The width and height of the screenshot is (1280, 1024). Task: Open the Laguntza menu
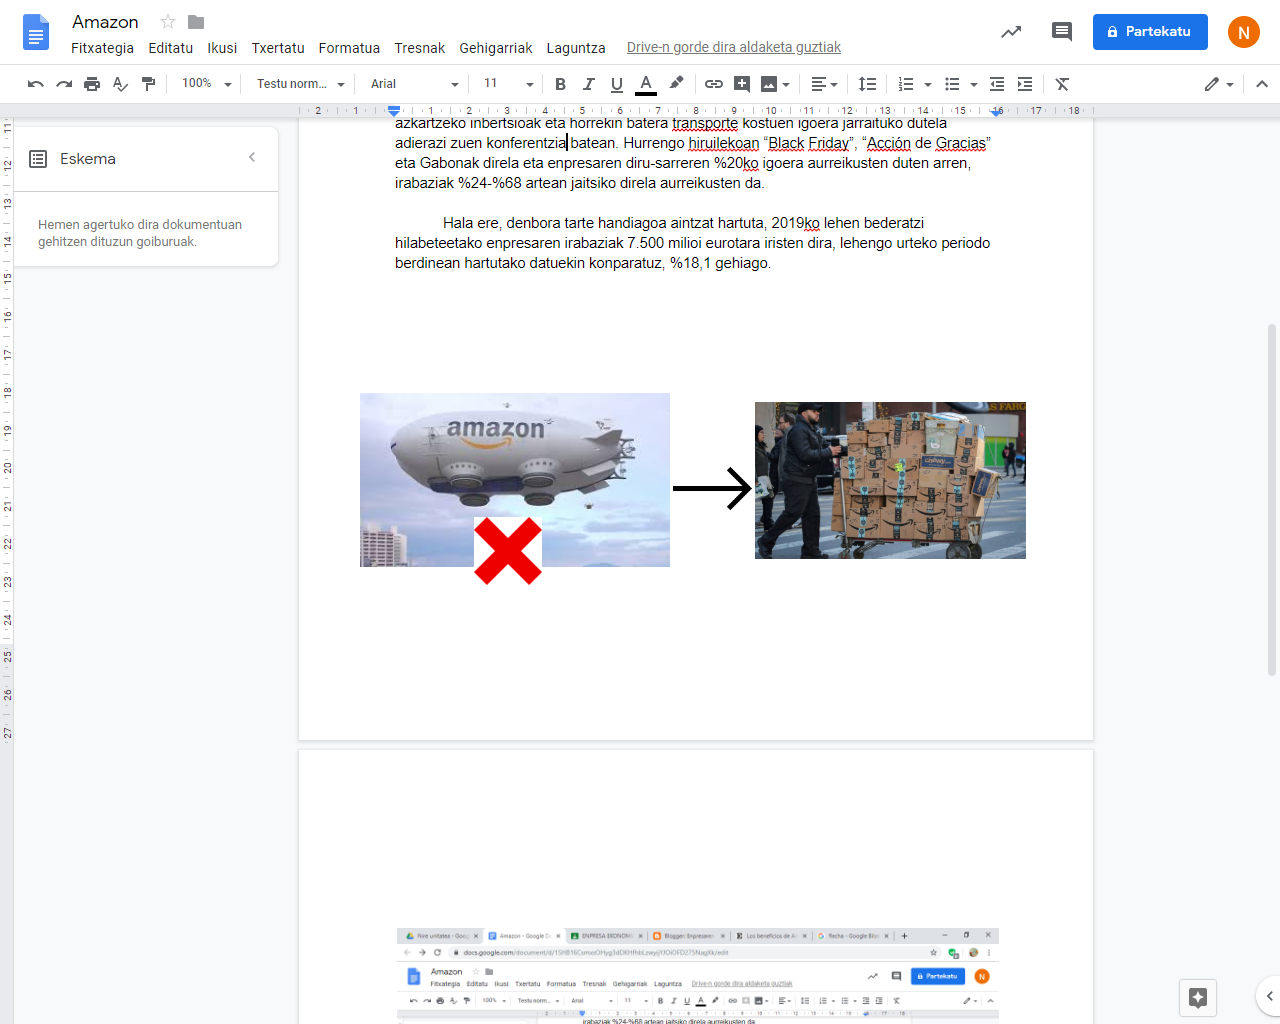click(576, 48)
